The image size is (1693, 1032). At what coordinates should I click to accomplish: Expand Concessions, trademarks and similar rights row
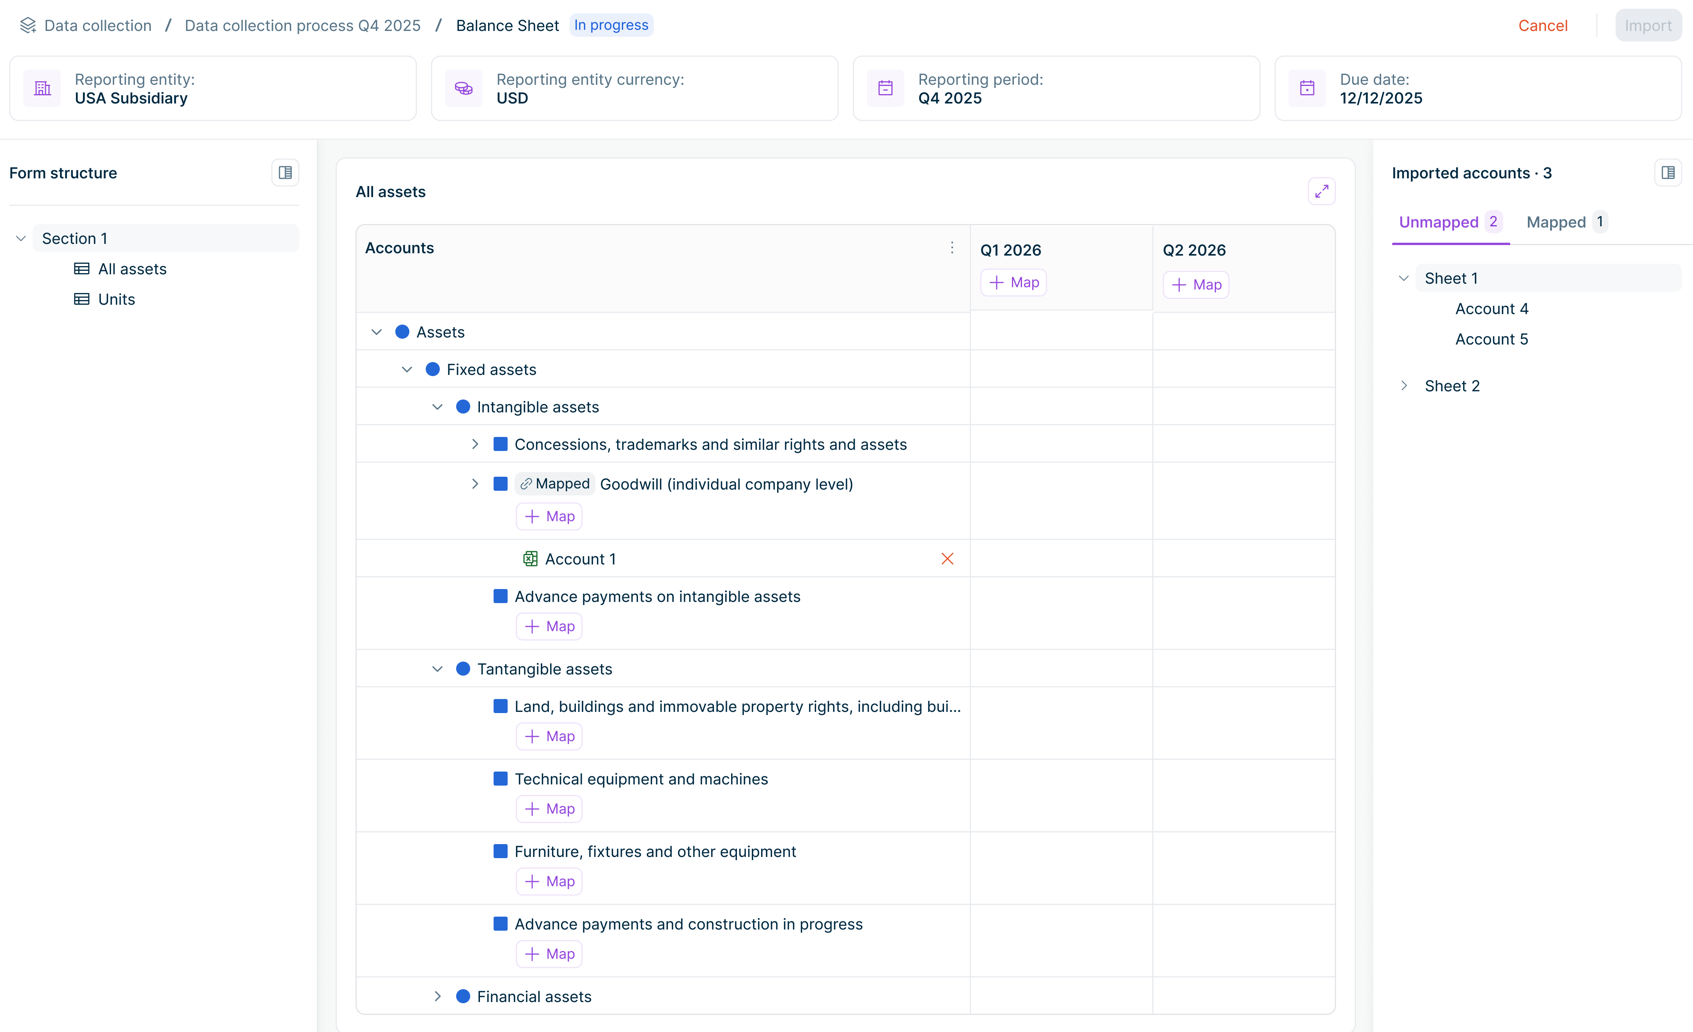point(475,445)
